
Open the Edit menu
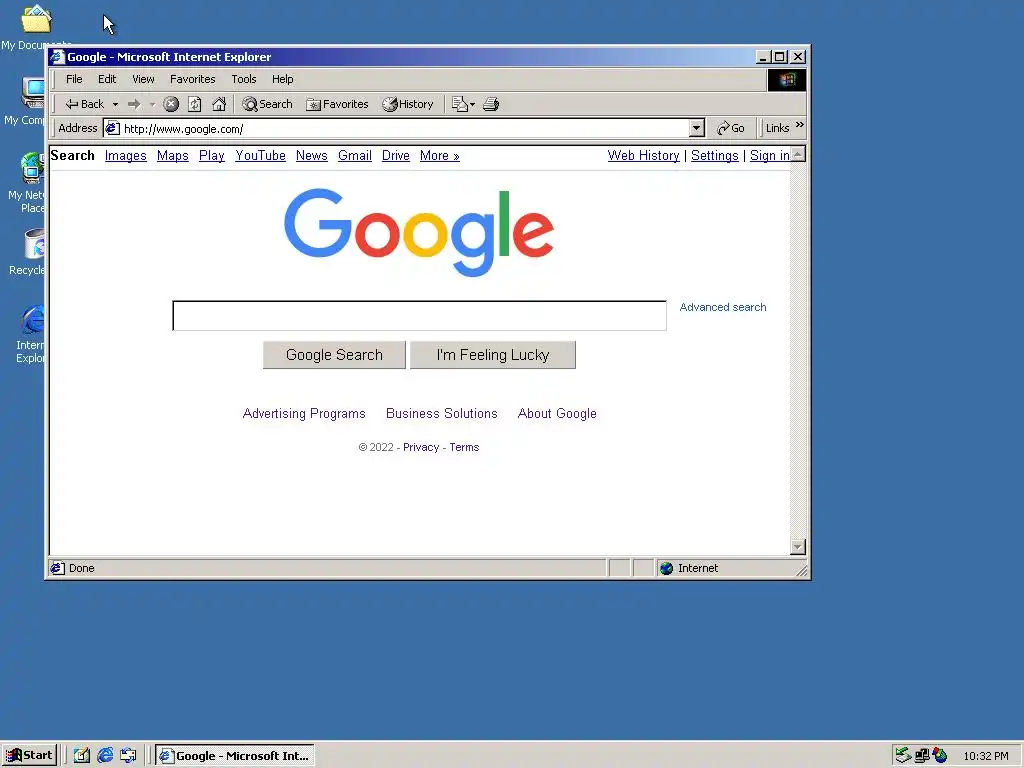[107, 79]
